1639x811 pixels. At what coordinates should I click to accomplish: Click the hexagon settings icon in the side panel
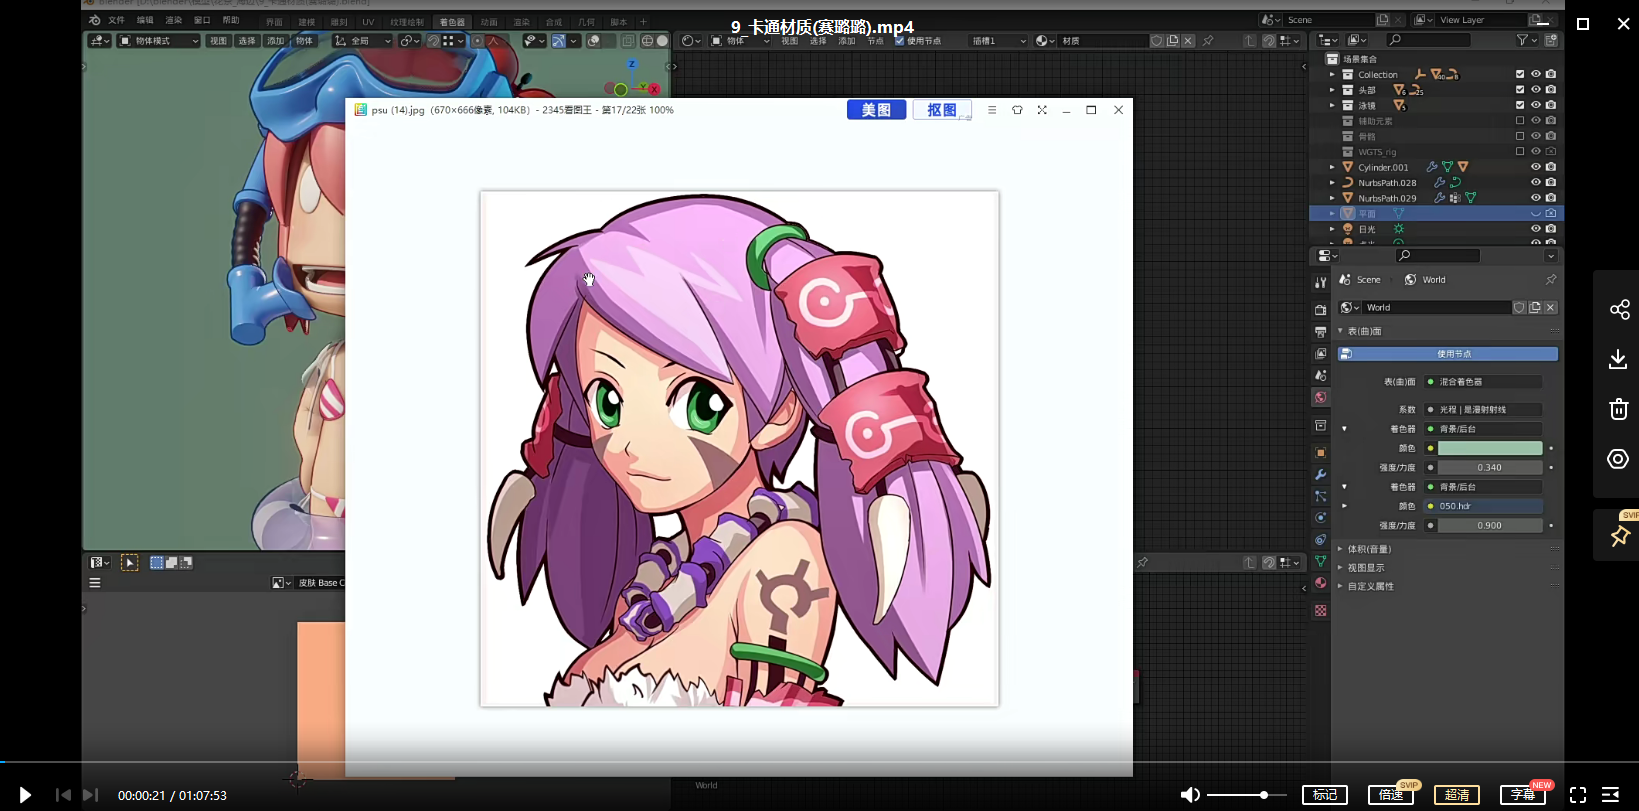point(1618,459)
